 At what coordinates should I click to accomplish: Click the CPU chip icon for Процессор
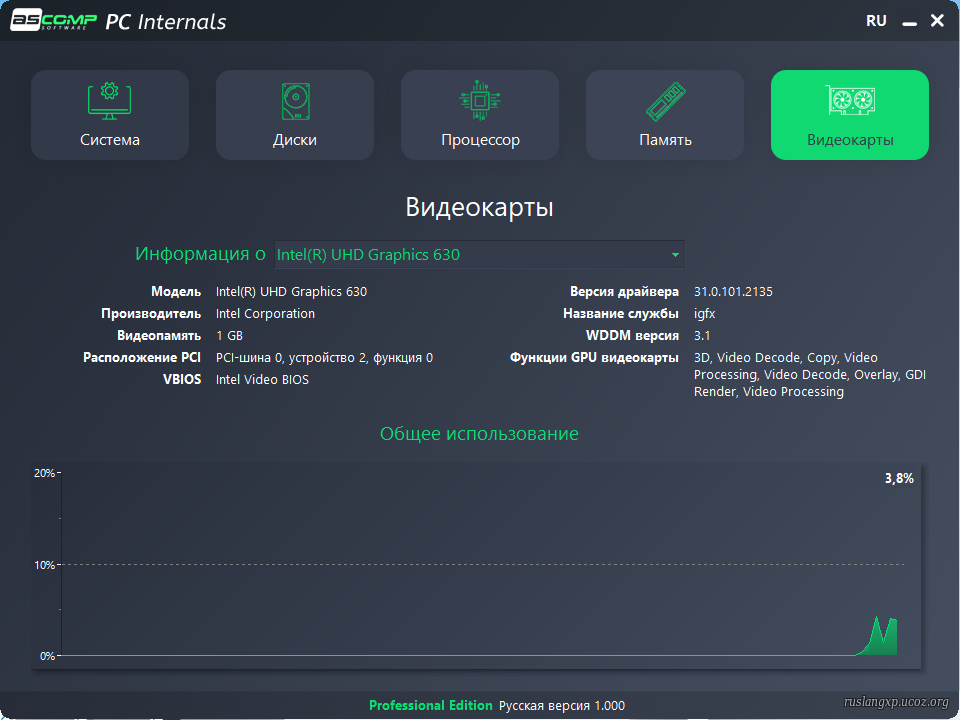(480, 100)
